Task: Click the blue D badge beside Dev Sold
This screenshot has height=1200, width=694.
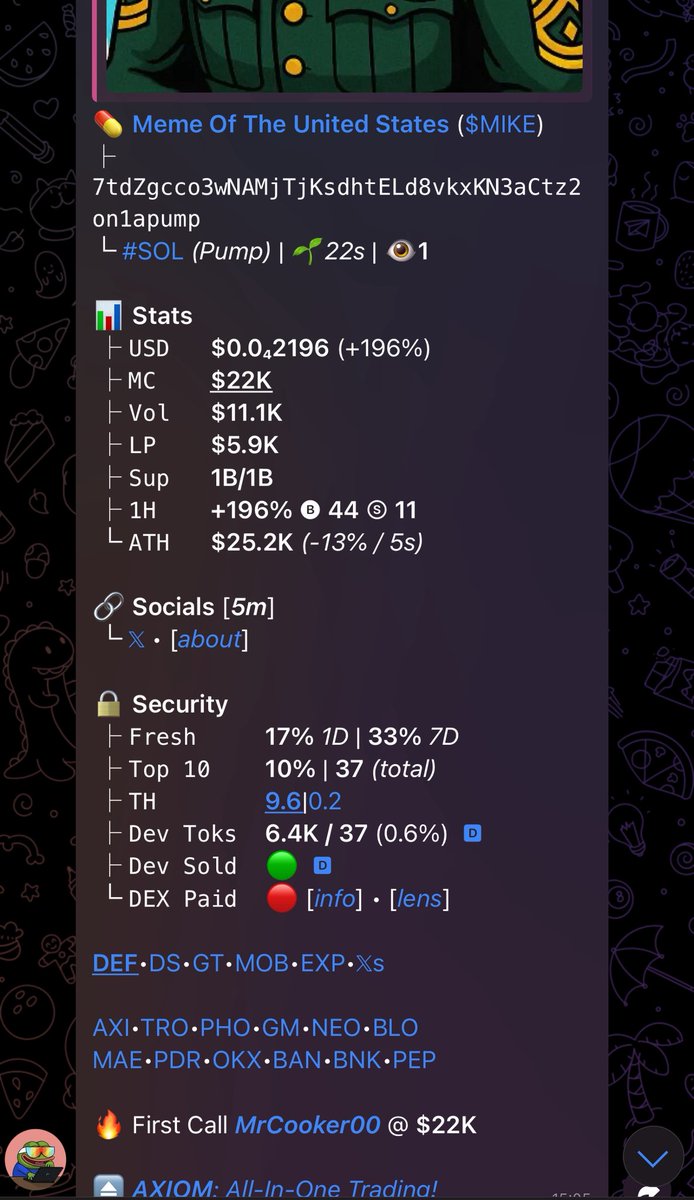Action: click(323, 866)
